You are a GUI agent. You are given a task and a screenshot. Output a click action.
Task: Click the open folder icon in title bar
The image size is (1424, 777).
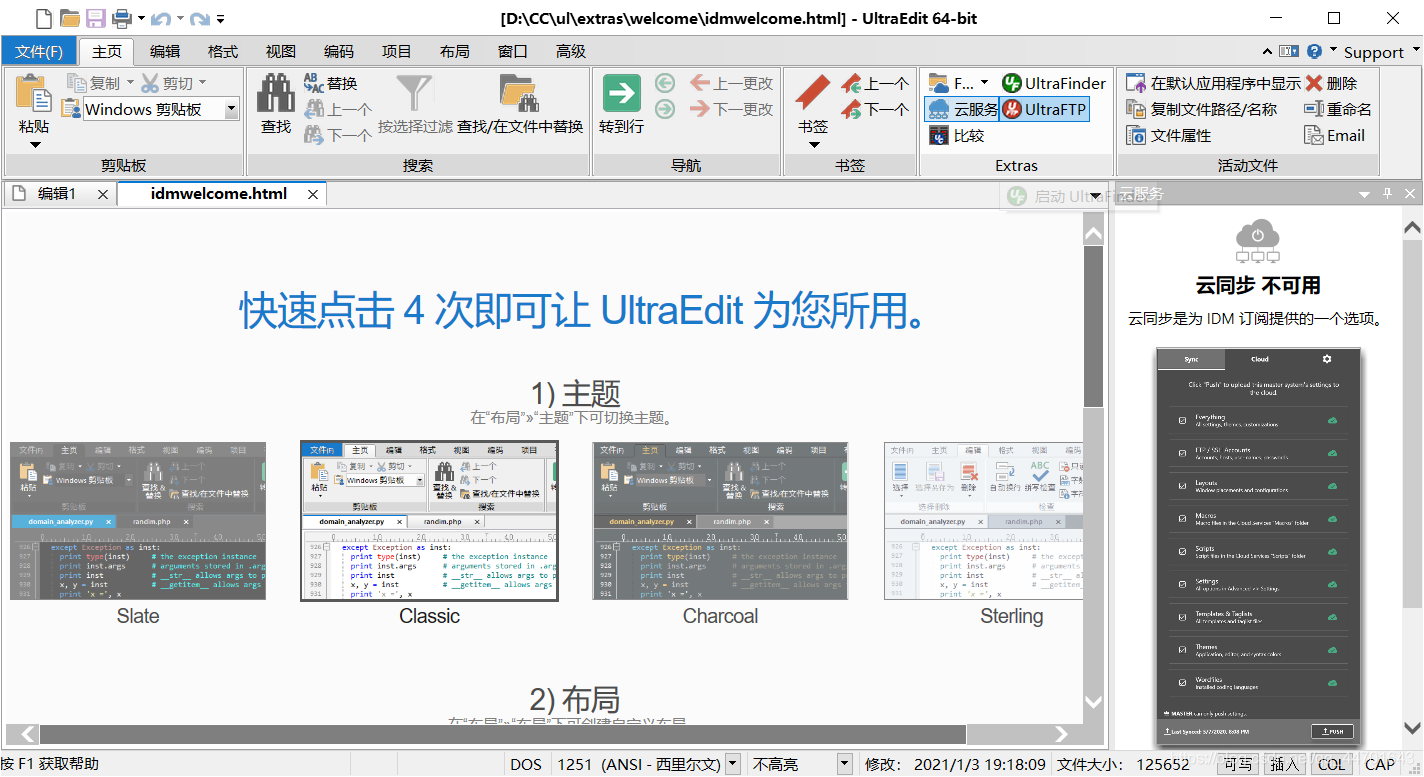[x=70, y=18]
